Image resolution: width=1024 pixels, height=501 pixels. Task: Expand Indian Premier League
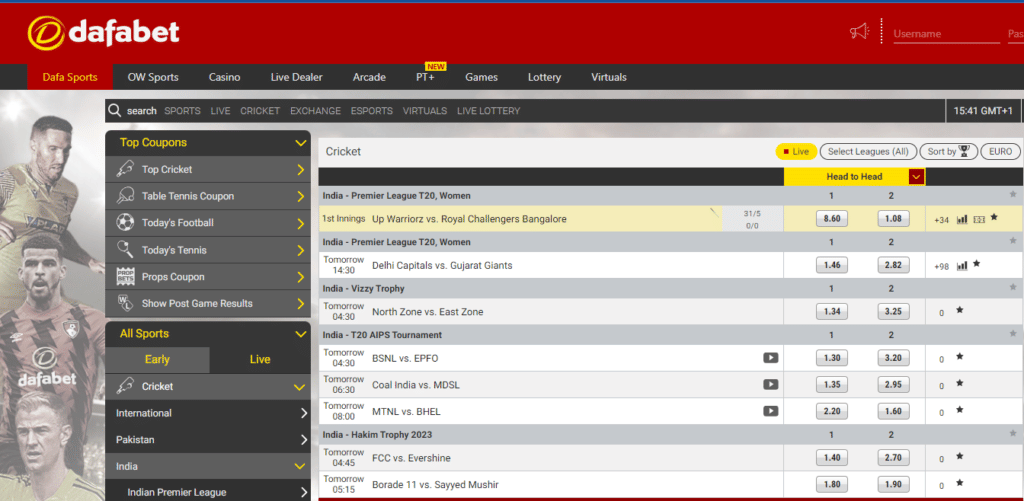[304, 492]
